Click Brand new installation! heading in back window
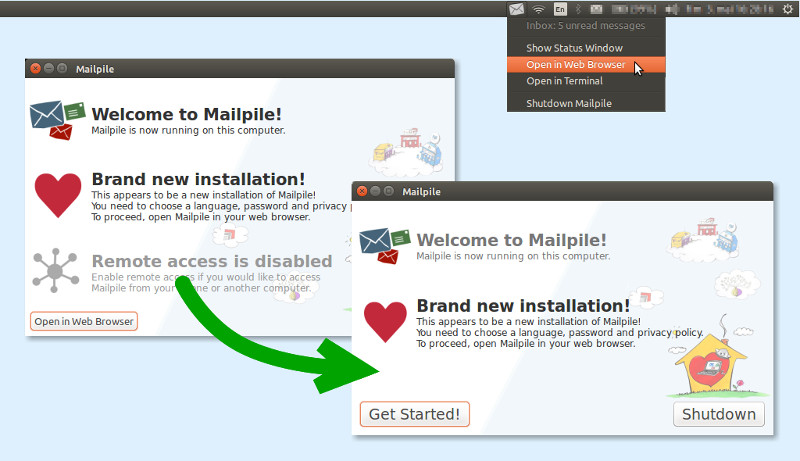 click(x=198, y=179)
